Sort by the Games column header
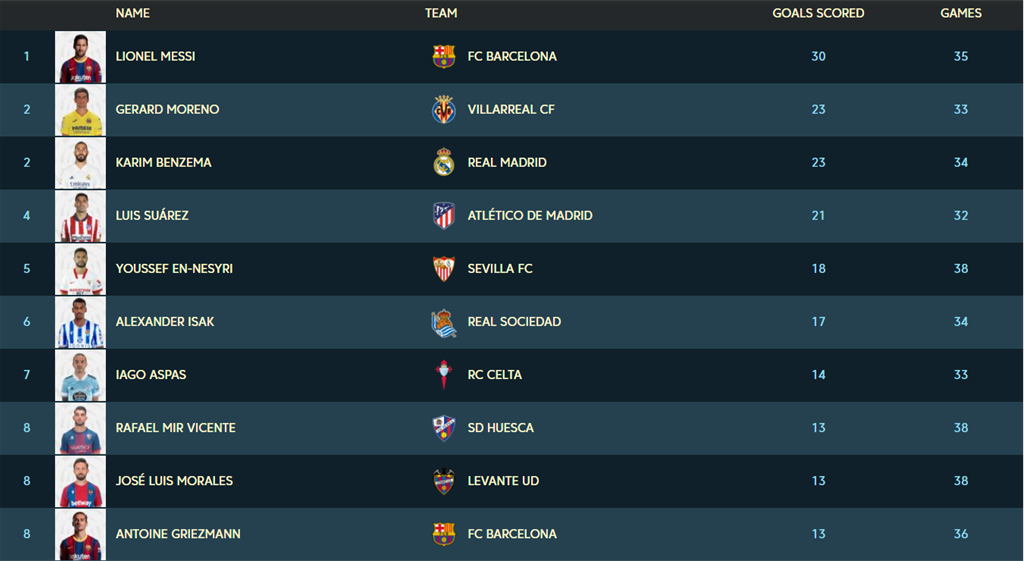The image size is (1024, 561). click(x=961, y=13)
